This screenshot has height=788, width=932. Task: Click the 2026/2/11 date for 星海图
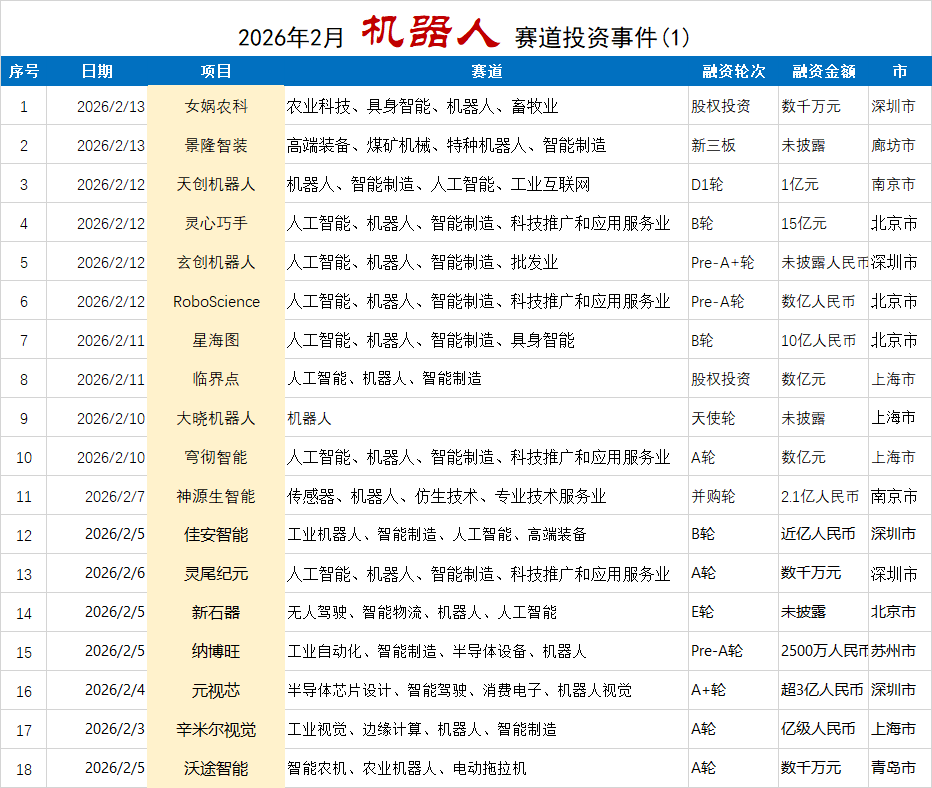[97, 341]
